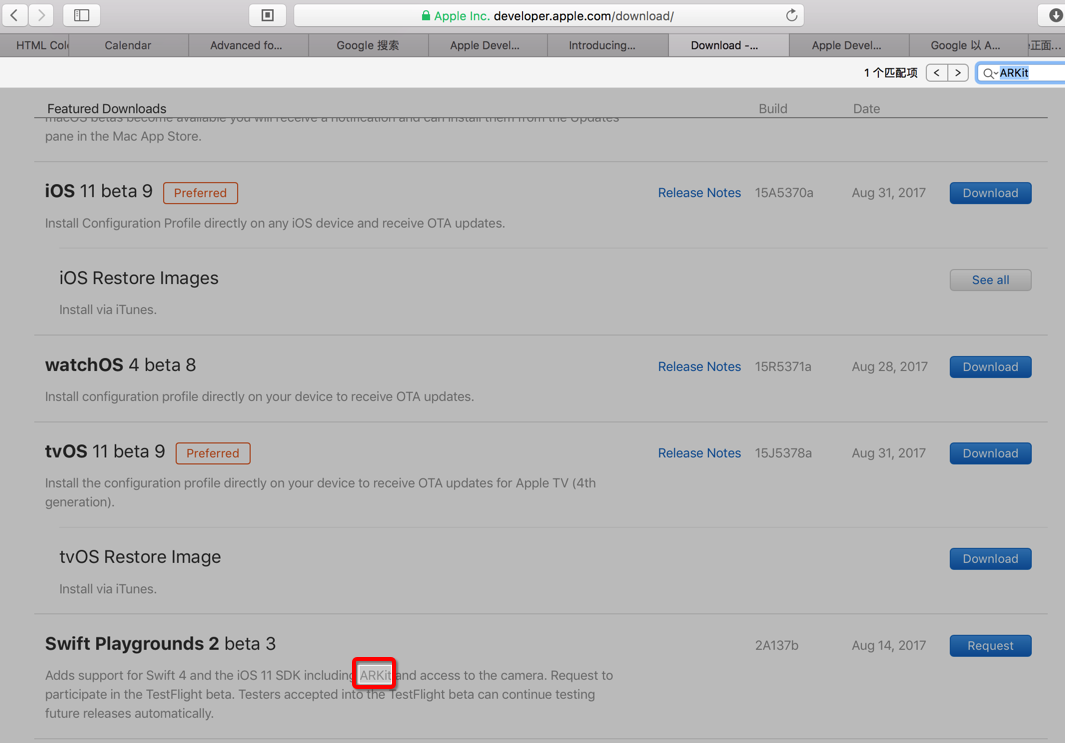Image resolution: width=1065 pixels, height=743 pixels.
Task: Download tvOS Restore Image
Action: pos(990,559)
